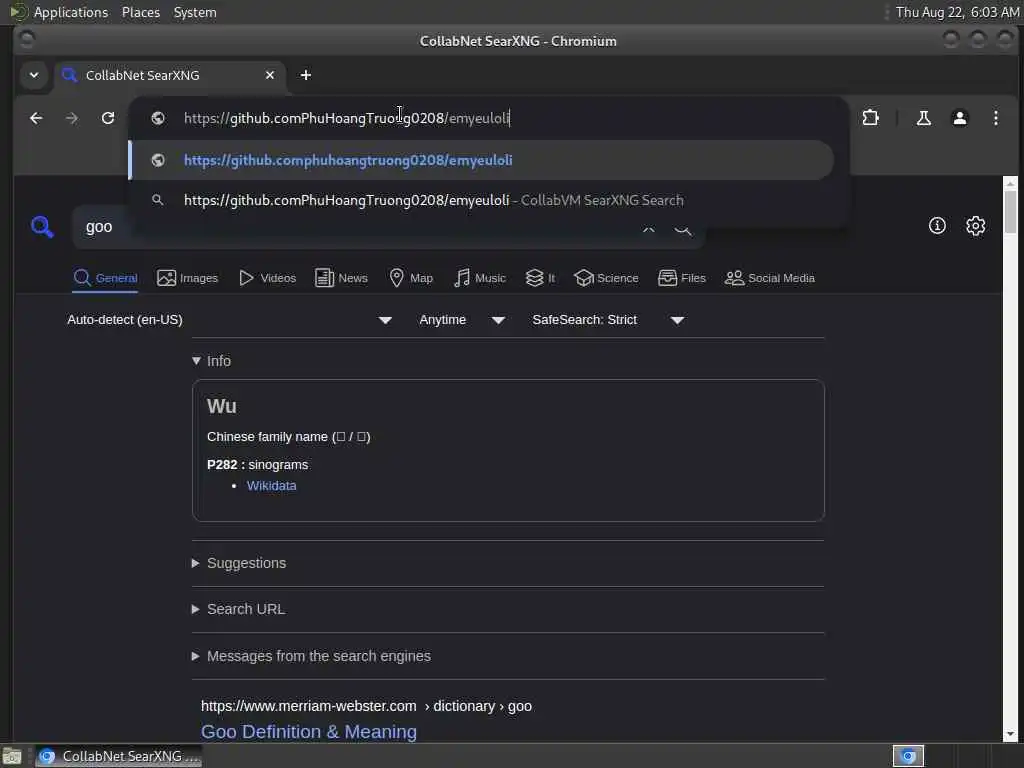Click the show desktop icon in bottom panel
Viewport: 1024px width, 768px height.
12,756
